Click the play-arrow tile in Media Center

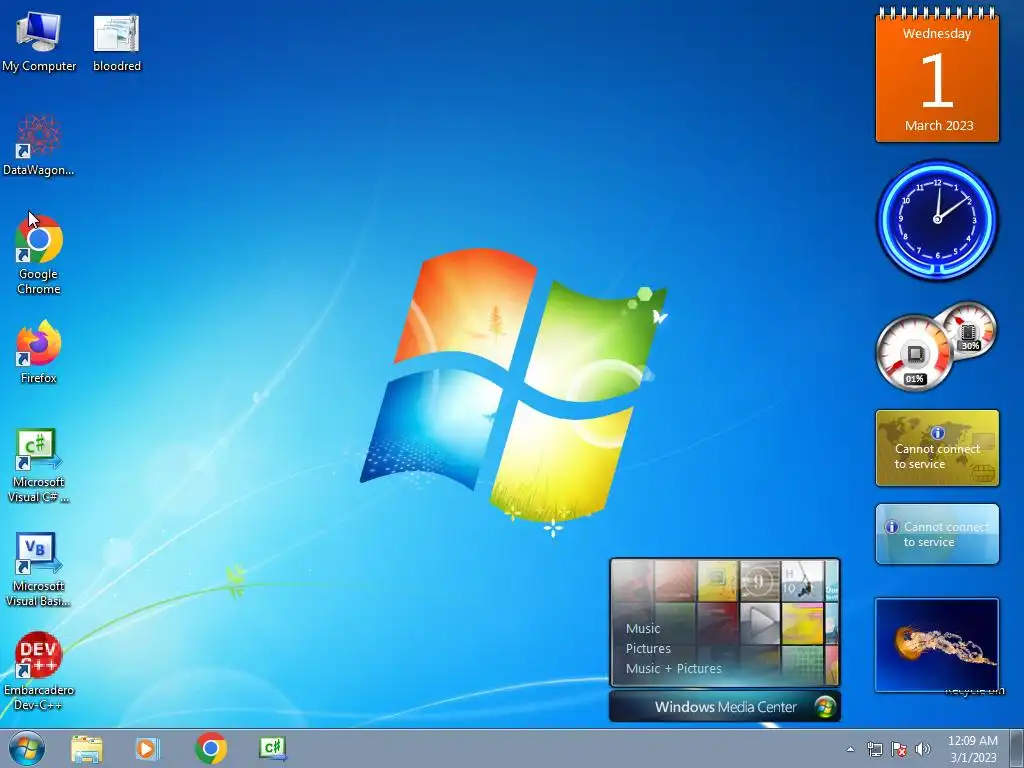pyautogui.click(x=760, y=623)
